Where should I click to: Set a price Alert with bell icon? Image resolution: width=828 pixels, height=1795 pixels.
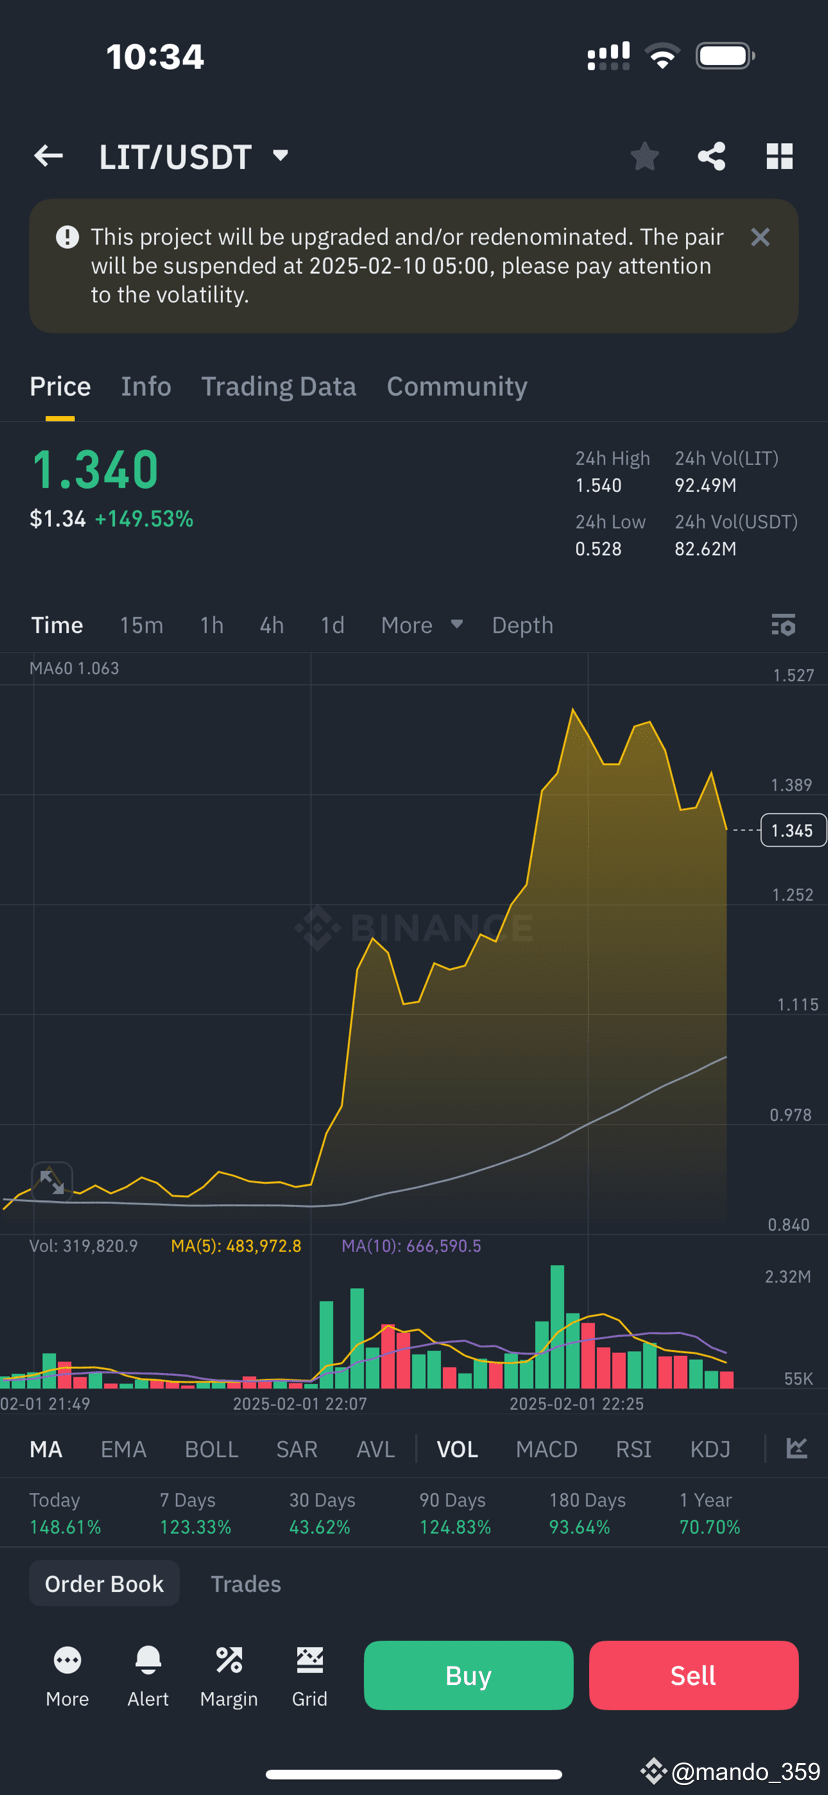pyautogui.click(x=148, y=1677)
